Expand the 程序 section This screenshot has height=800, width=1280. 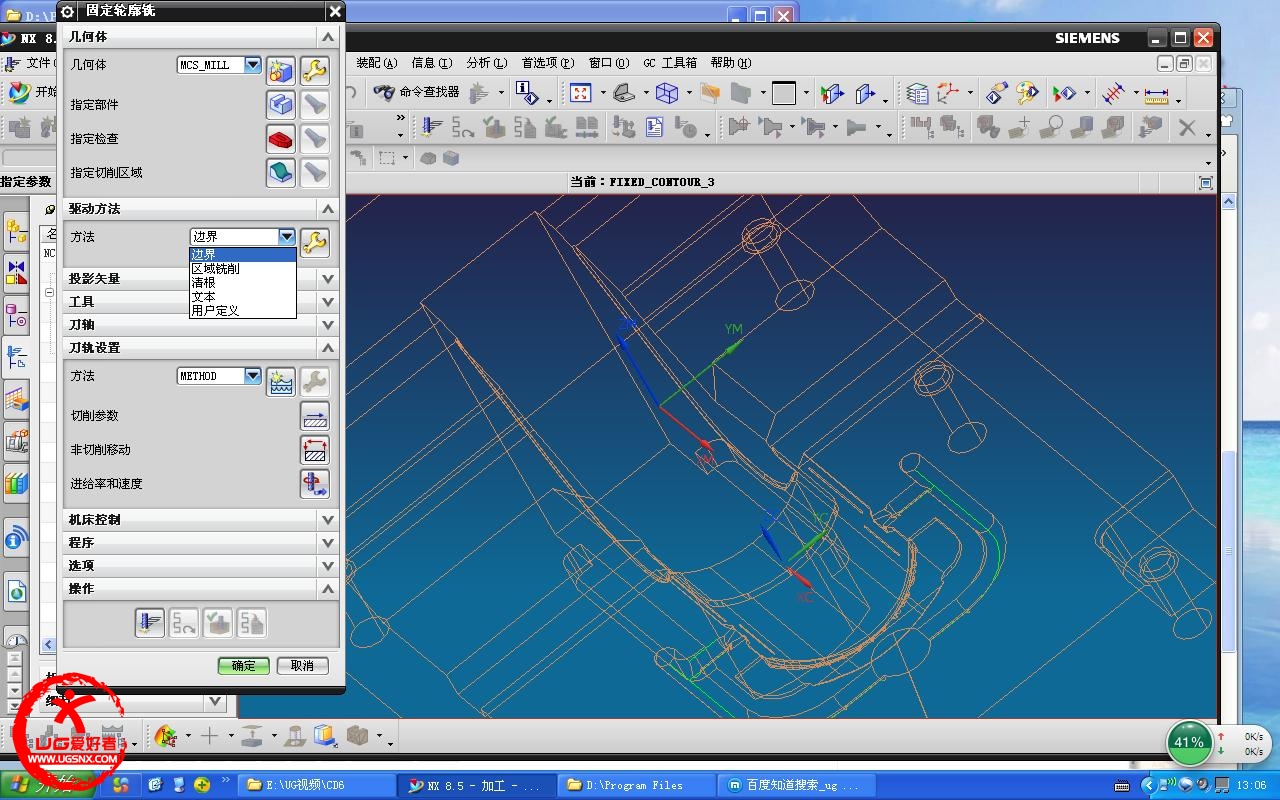click(327, 543)
